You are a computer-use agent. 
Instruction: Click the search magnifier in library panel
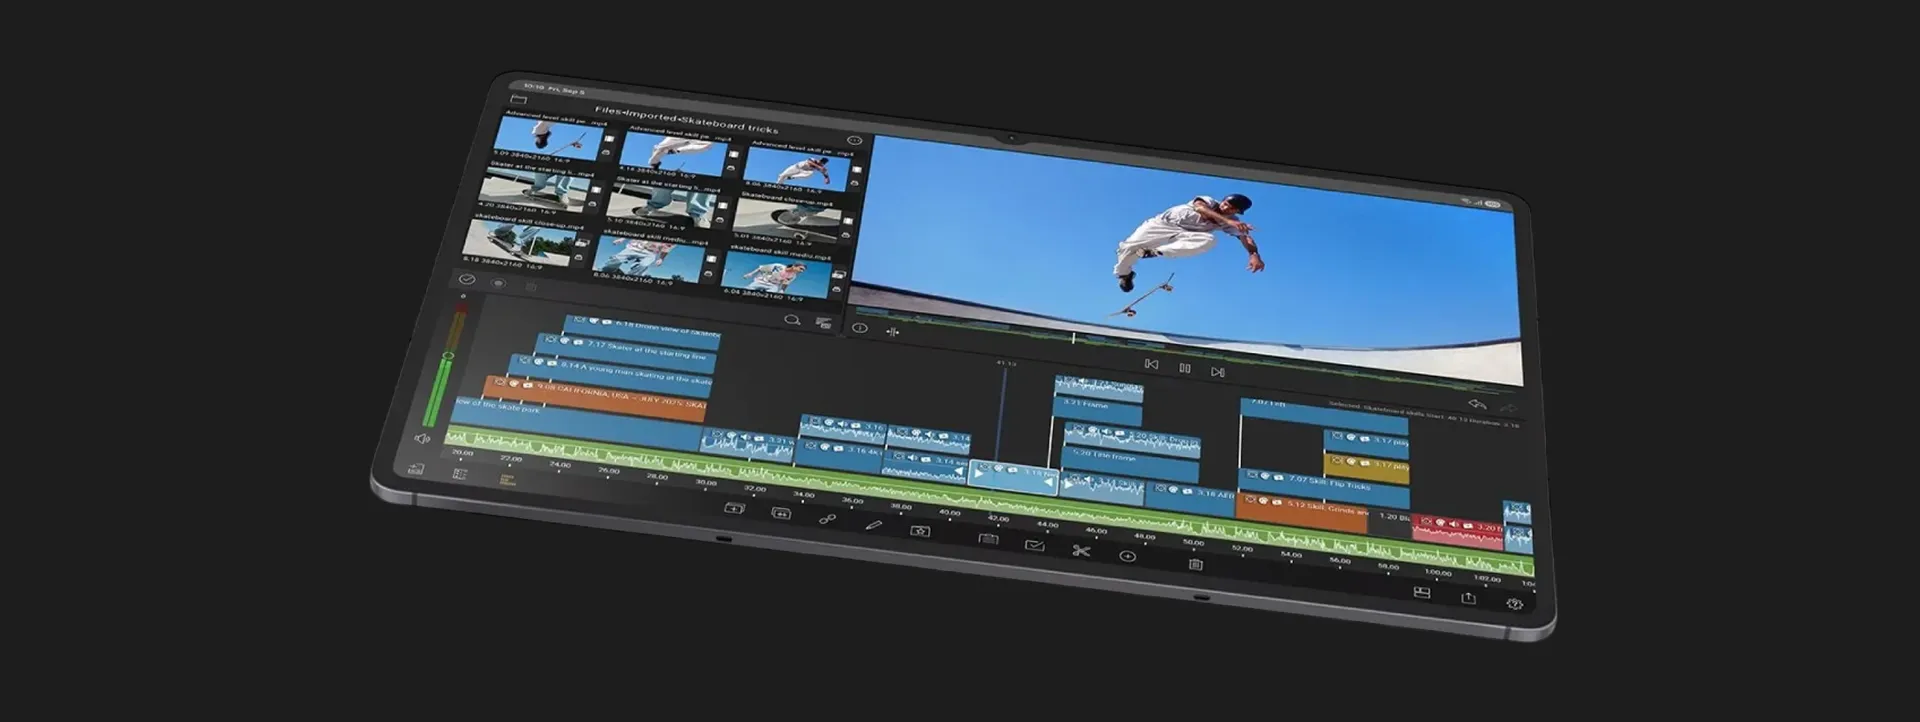pyautogui.click(x=792, y=320)
